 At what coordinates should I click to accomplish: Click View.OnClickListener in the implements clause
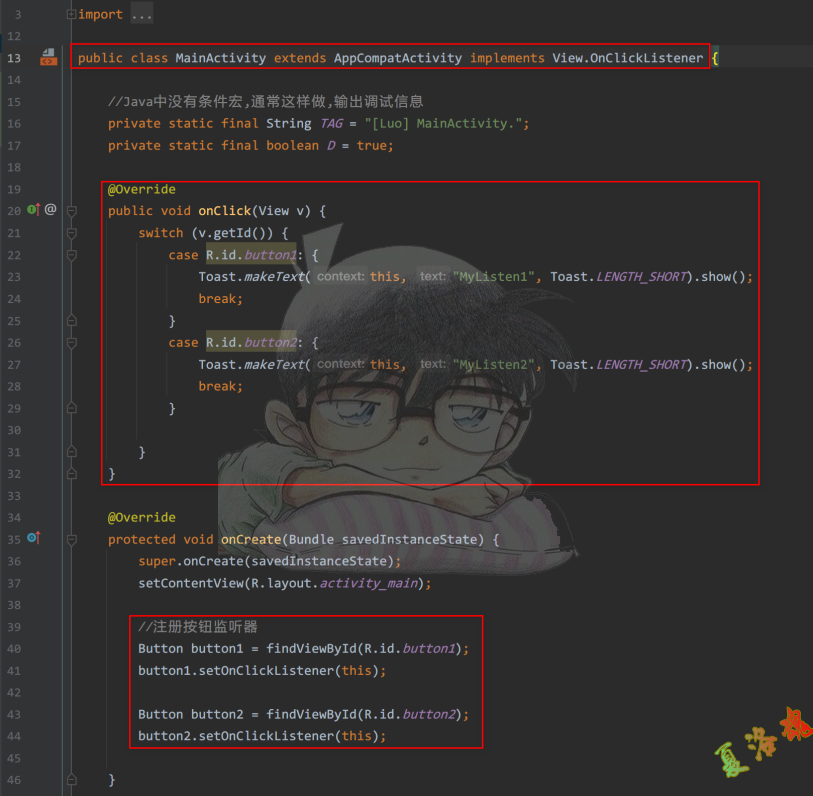pyautogui.click(x=627, y=58)
